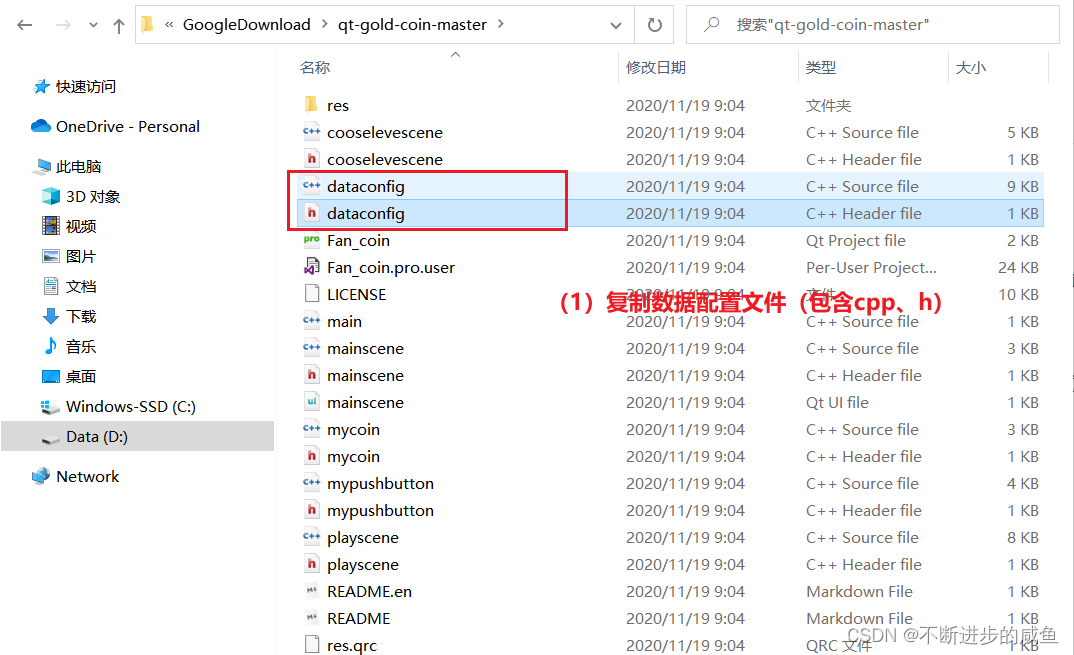This screenshot has height=655, width=1074.
Task: Select the dataconfig C++ source file icon
Action: coord(312,185)
